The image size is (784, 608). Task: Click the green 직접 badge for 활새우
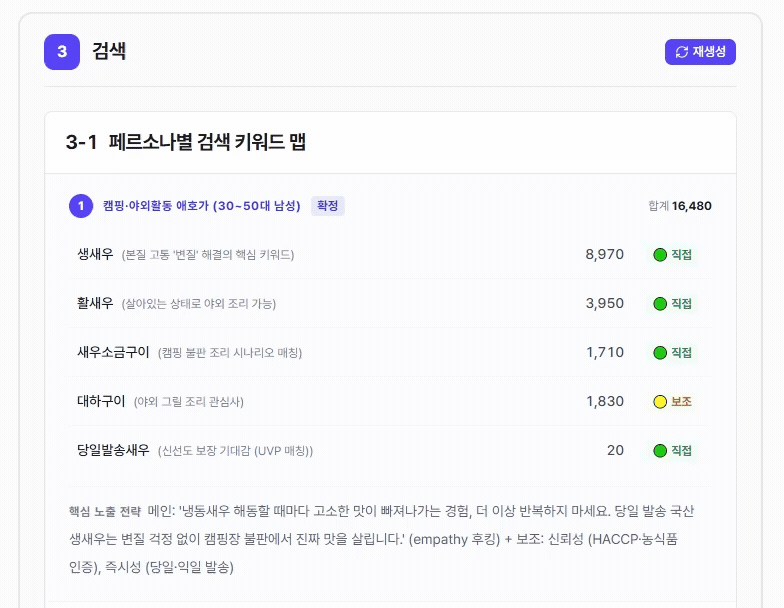[672, 304]
